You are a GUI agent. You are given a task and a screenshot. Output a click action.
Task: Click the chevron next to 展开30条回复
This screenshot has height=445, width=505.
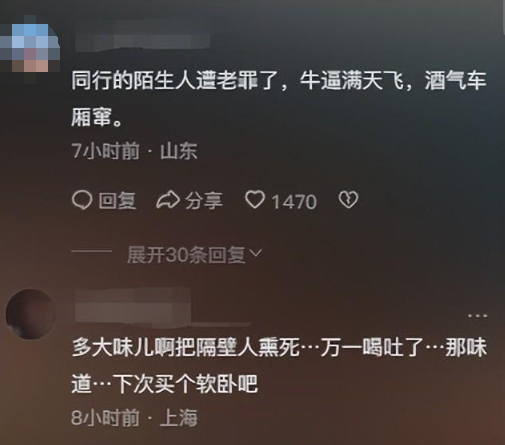click(x=256, y=254)
